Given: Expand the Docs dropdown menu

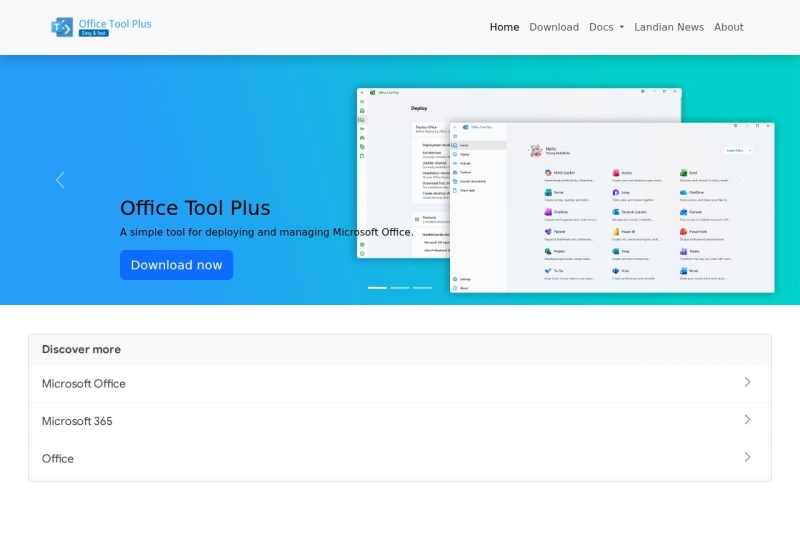Looking at the screenshot, I should point(606,27).
